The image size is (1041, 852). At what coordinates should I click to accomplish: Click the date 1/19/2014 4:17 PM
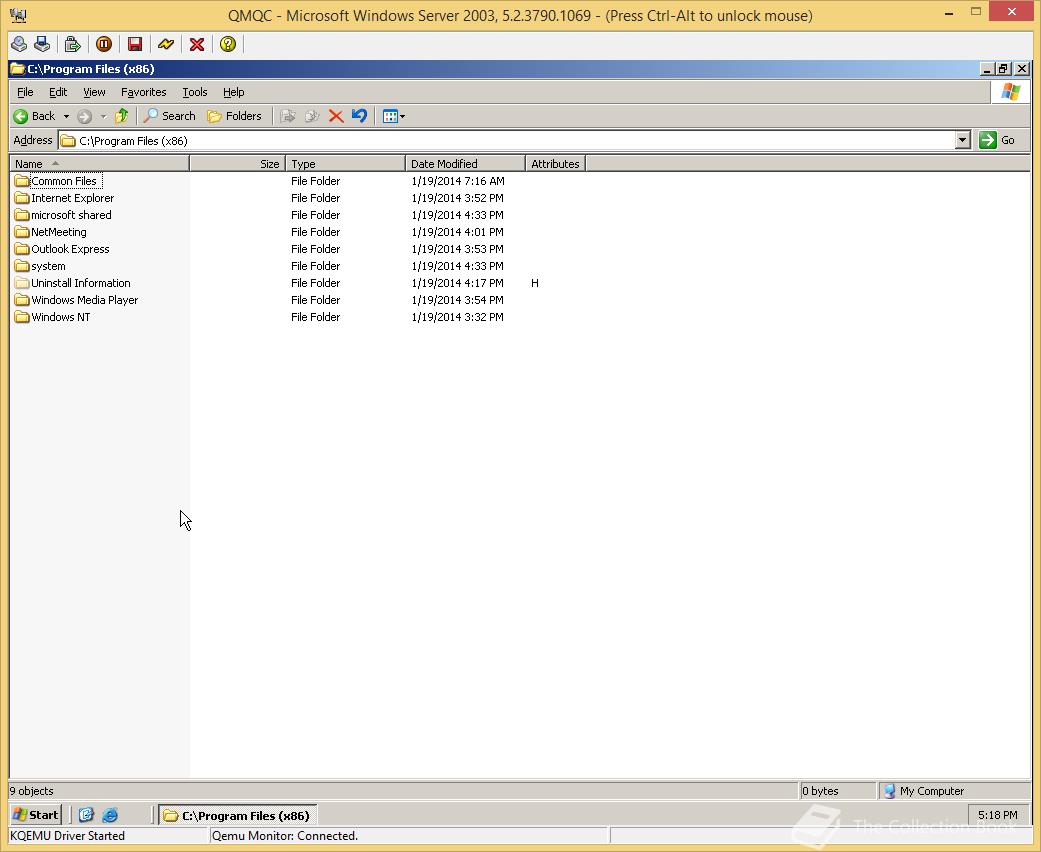(457, 283)
